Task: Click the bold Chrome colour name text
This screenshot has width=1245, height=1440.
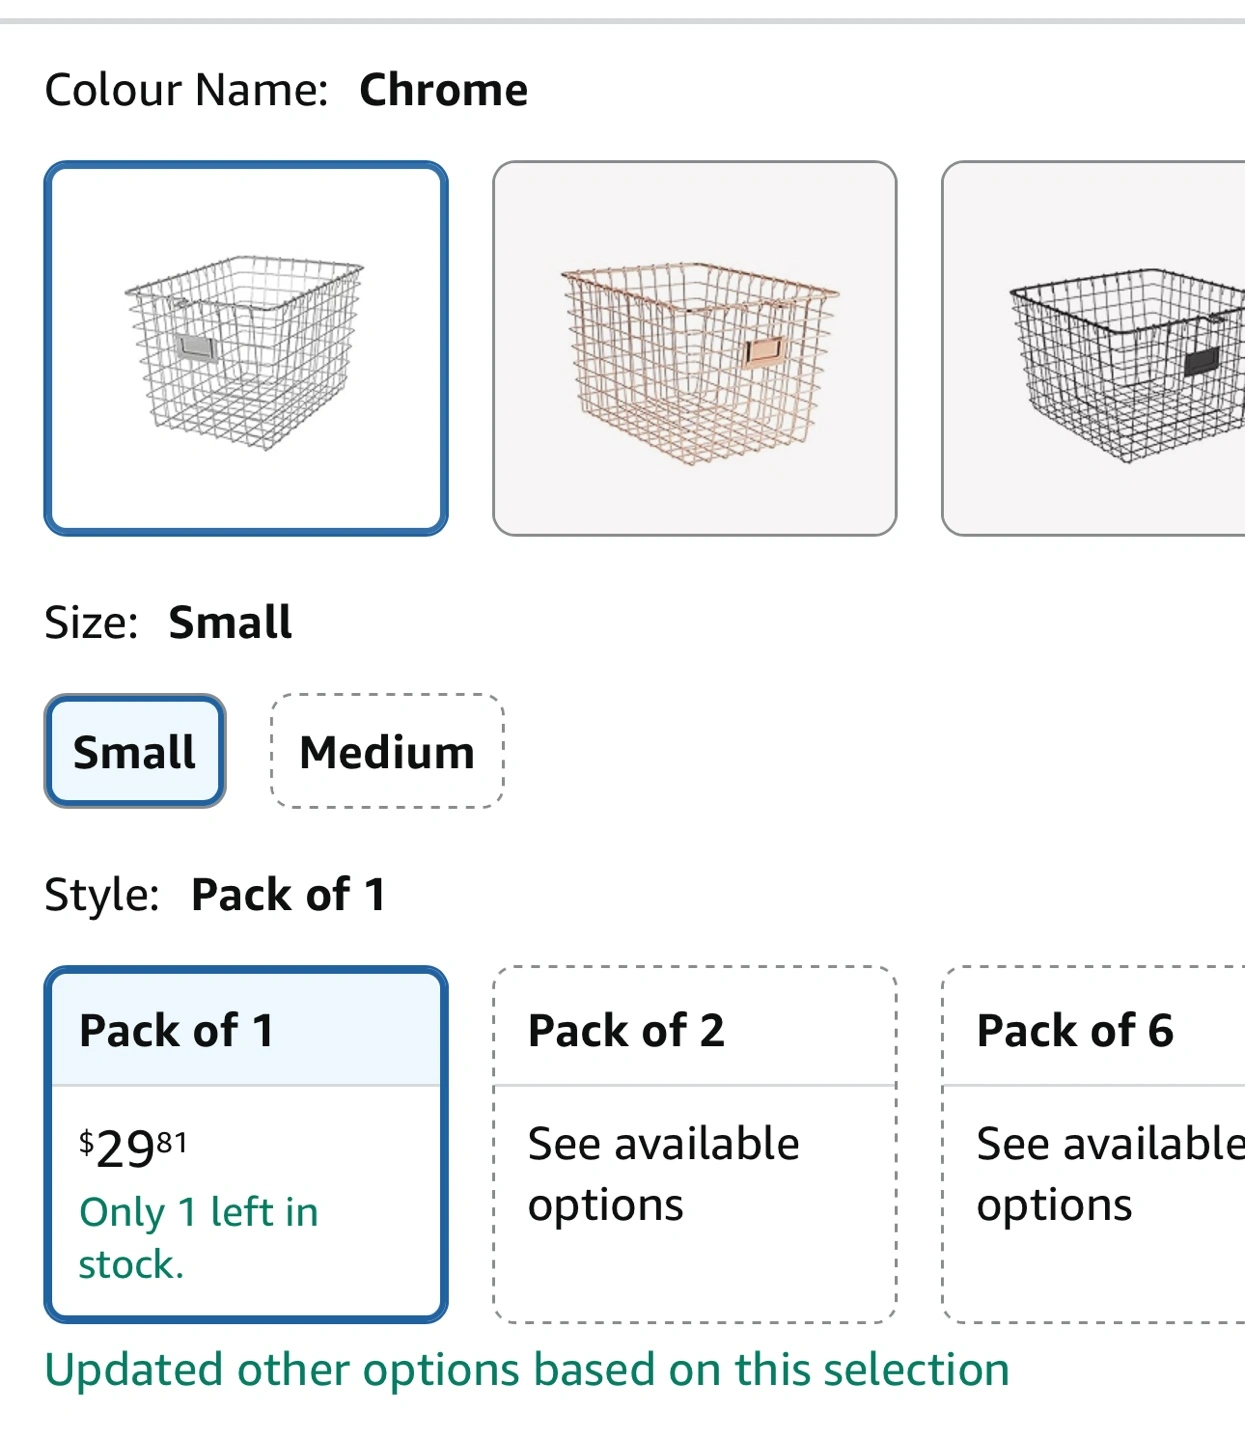Action: (443, 90)
